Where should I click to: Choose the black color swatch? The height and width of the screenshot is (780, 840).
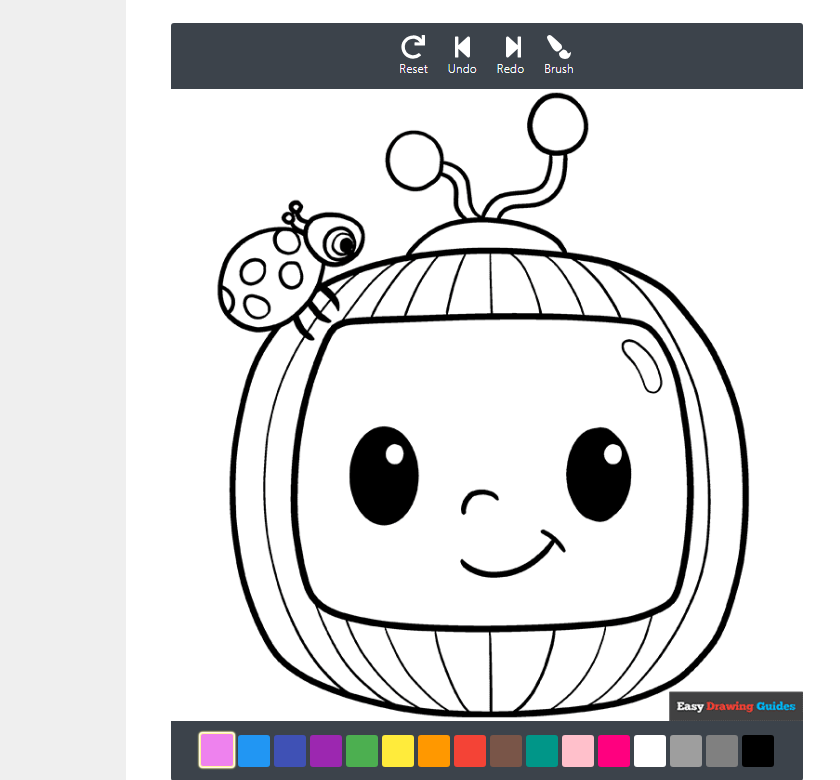click(x=758, y=750)
